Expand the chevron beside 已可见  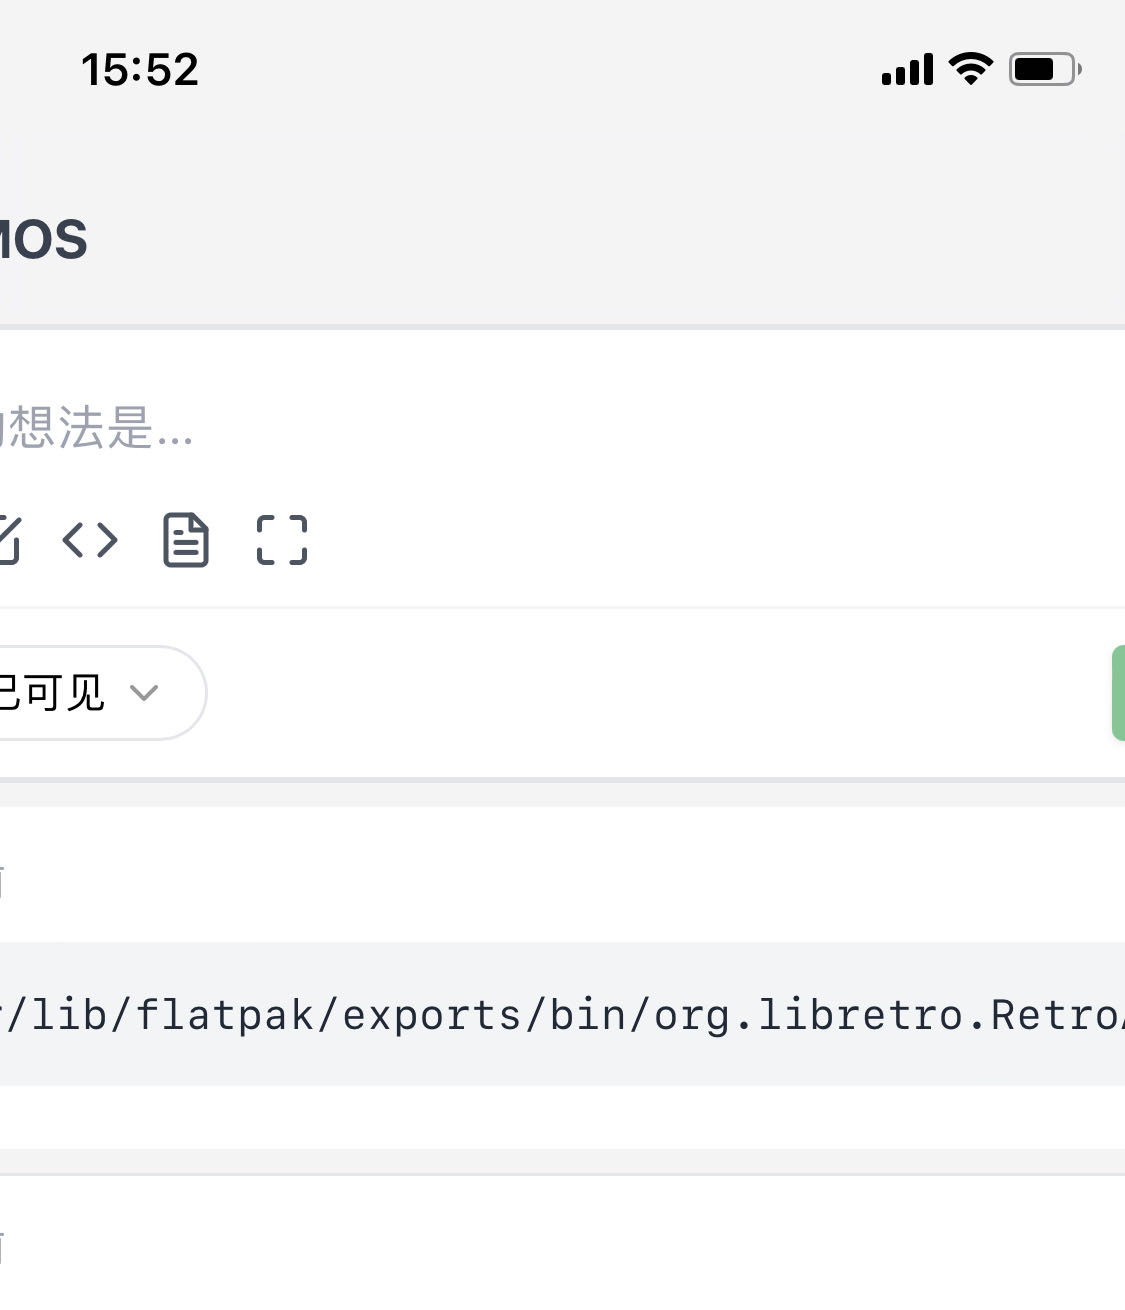point(146,694)
